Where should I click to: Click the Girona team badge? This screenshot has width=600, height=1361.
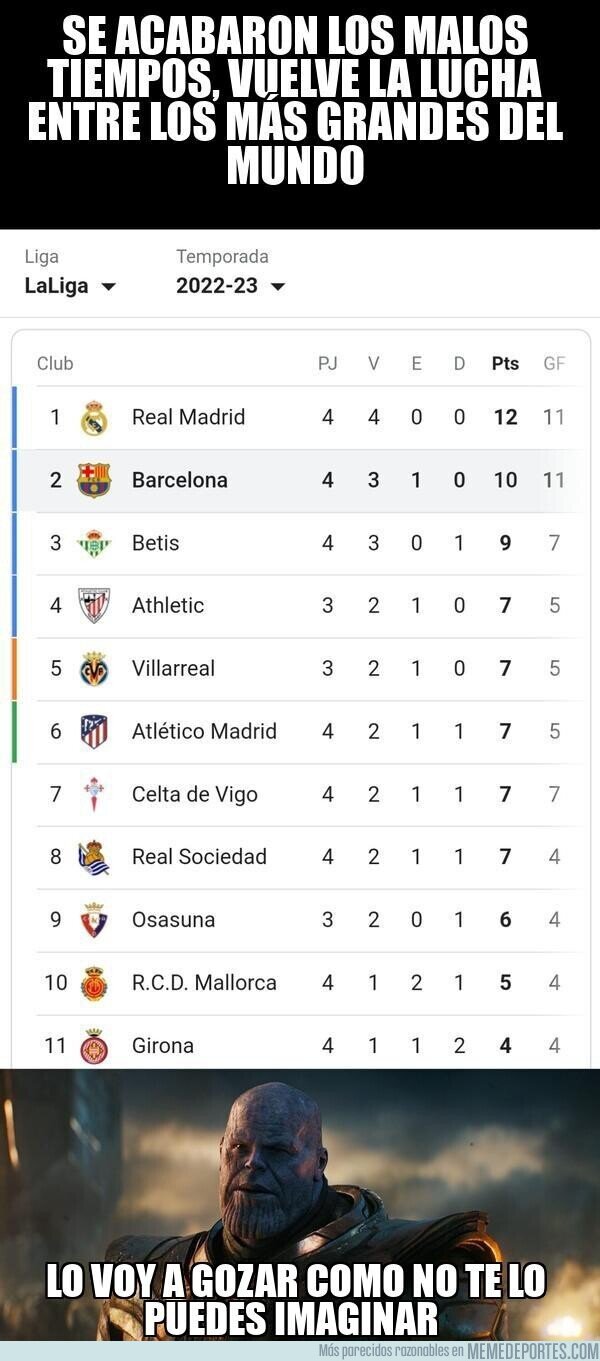(x=95, y=1045)
